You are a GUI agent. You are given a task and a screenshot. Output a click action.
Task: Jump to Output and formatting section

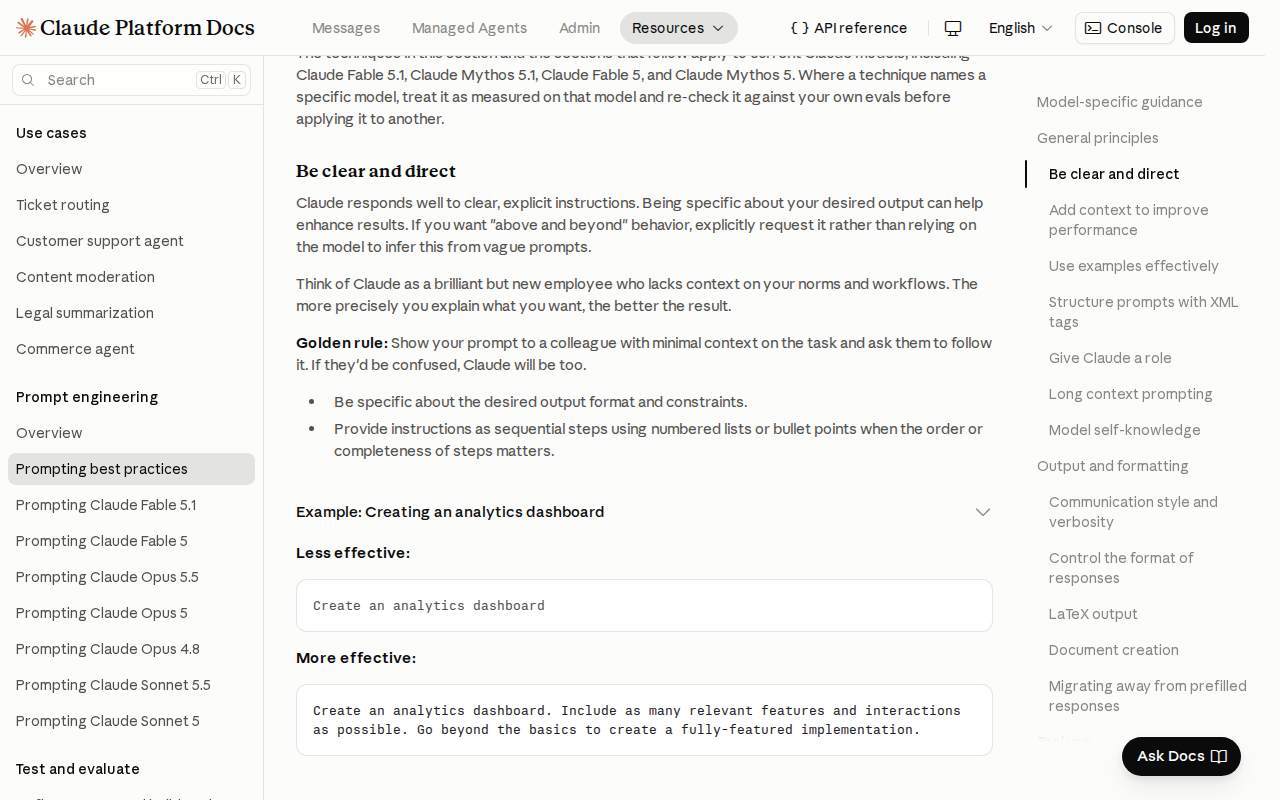1113,466
